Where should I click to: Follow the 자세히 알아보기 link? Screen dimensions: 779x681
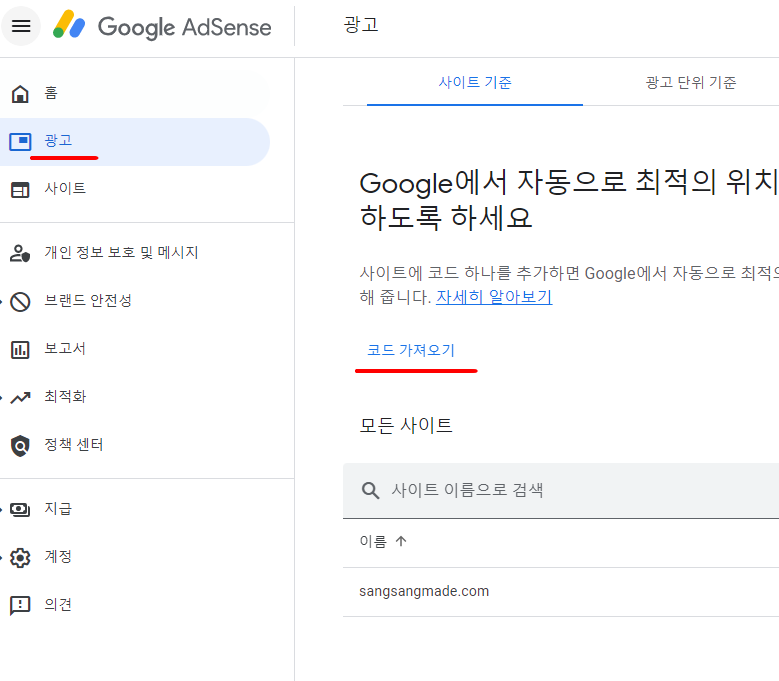(x=494, y=297)
